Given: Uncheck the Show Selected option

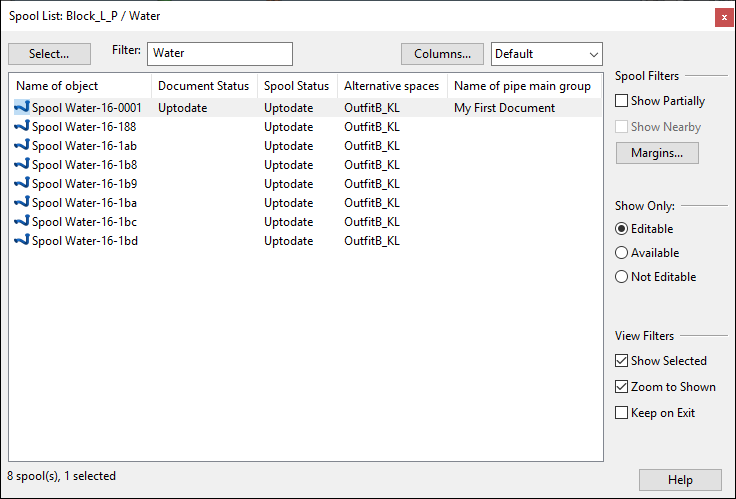Looking at the screenshot, I should click(x=622, y=361).
